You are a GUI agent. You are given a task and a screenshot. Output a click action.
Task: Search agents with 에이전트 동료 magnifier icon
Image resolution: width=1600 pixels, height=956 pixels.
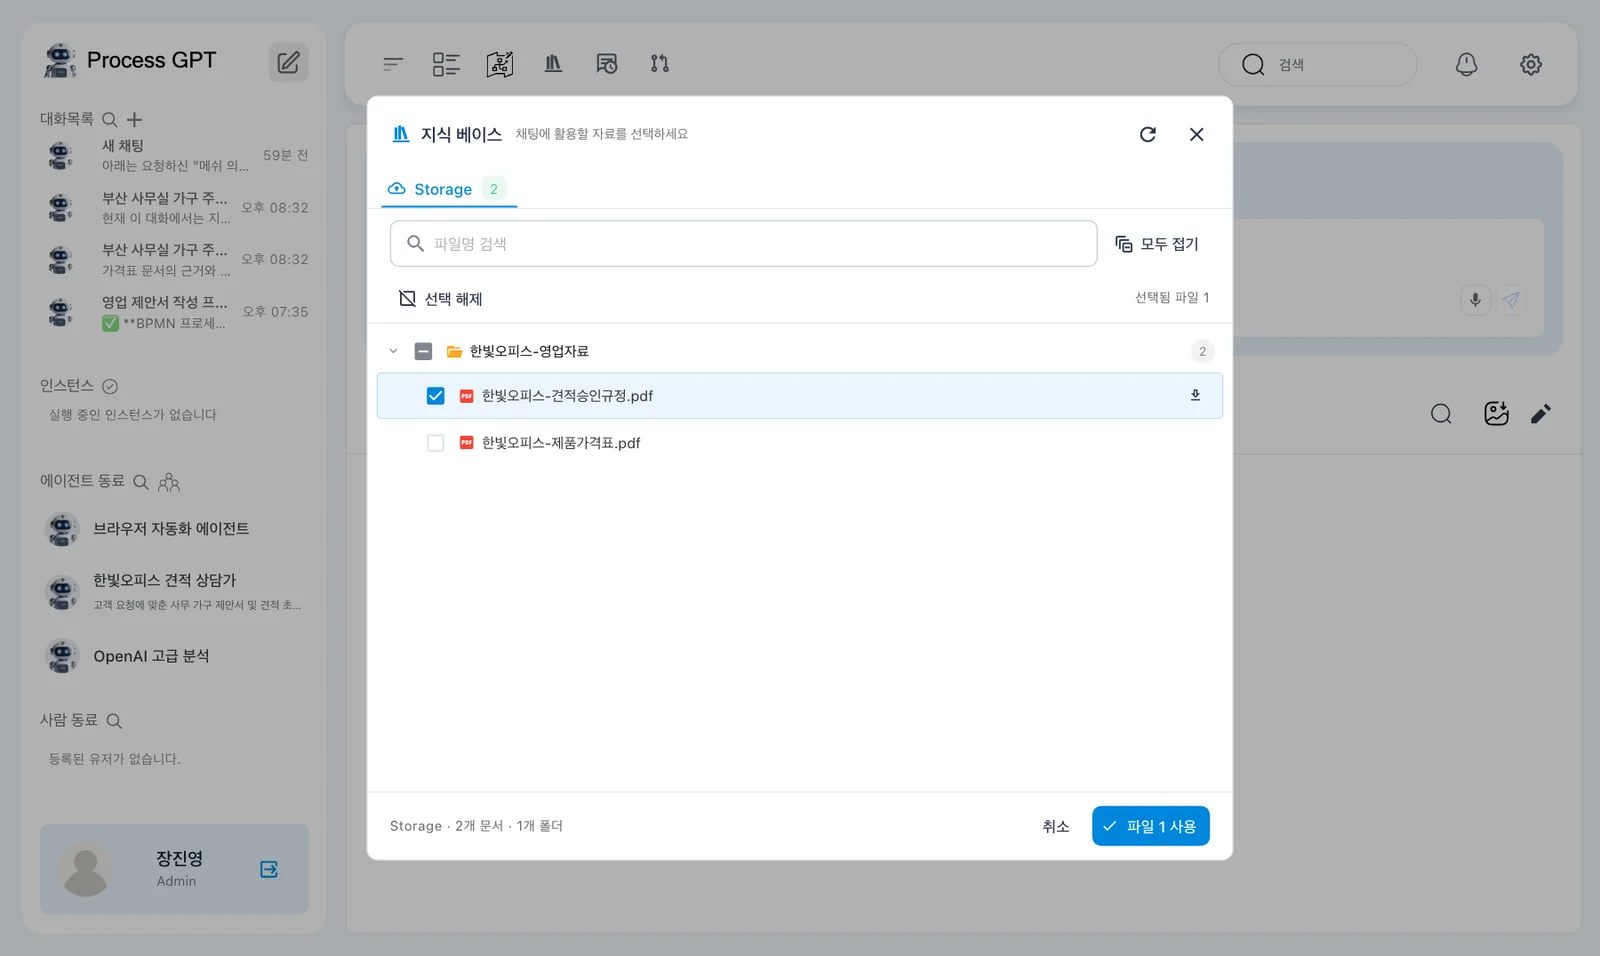[141, 482]
